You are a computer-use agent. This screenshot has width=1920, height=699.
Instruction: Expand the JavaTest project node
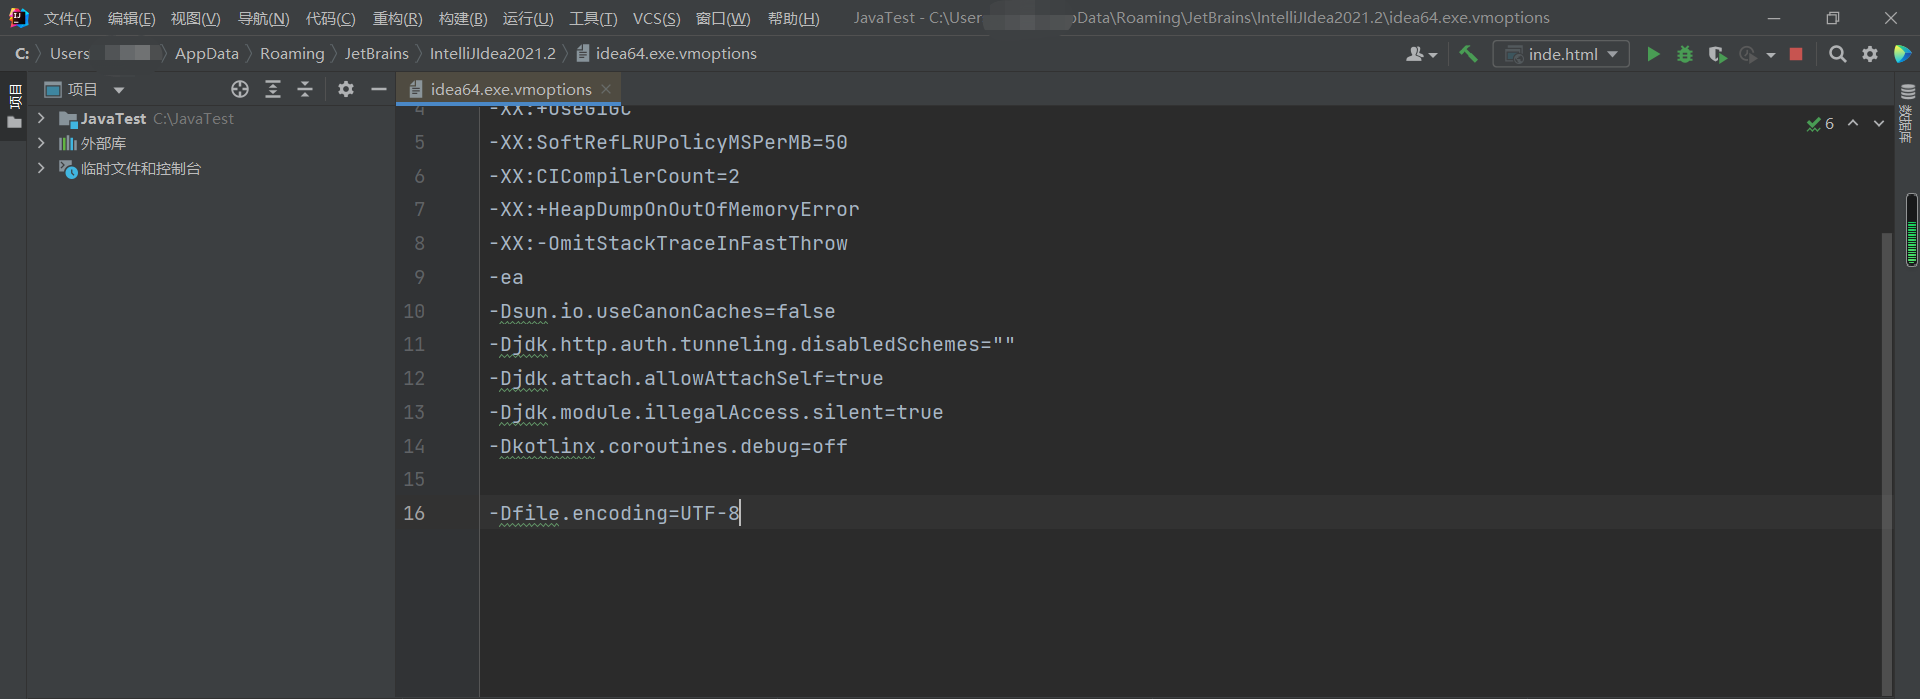coord(41,118)
